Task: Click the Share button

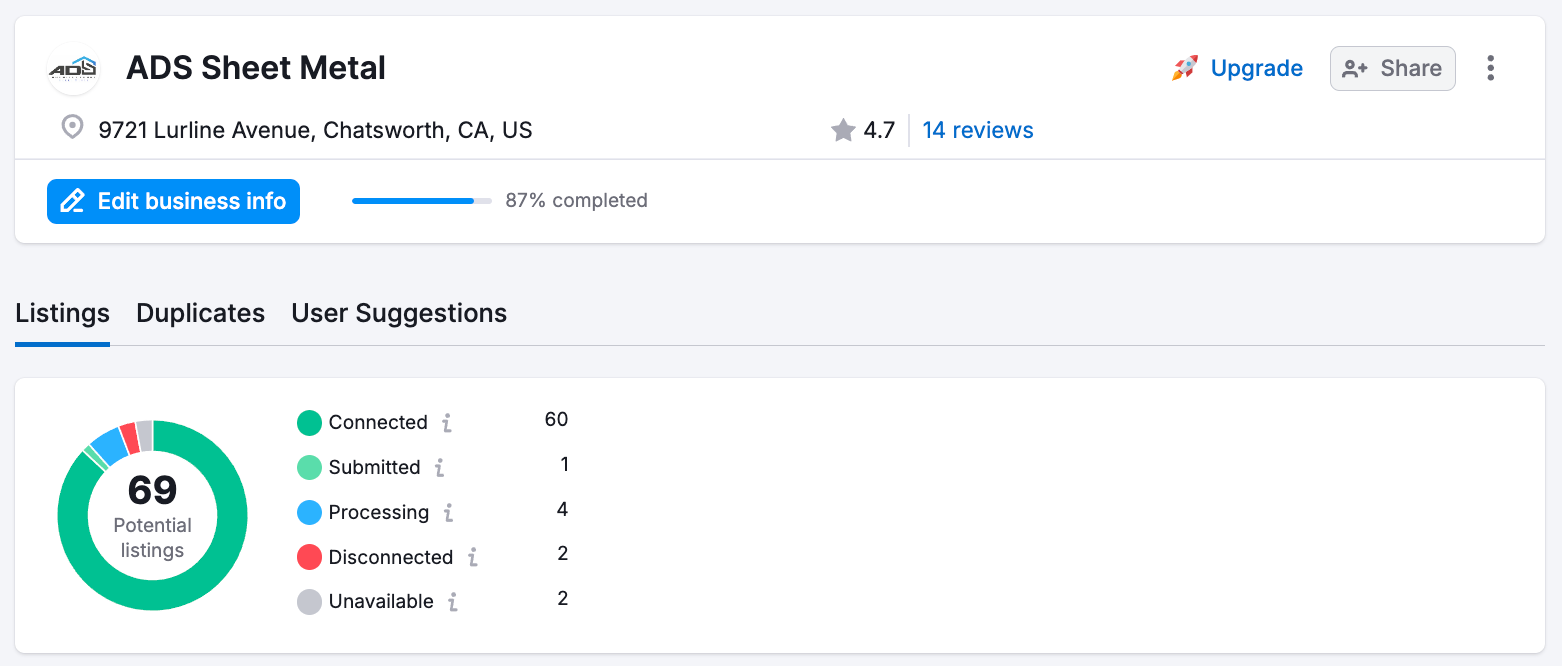Action: point(1392,68)
